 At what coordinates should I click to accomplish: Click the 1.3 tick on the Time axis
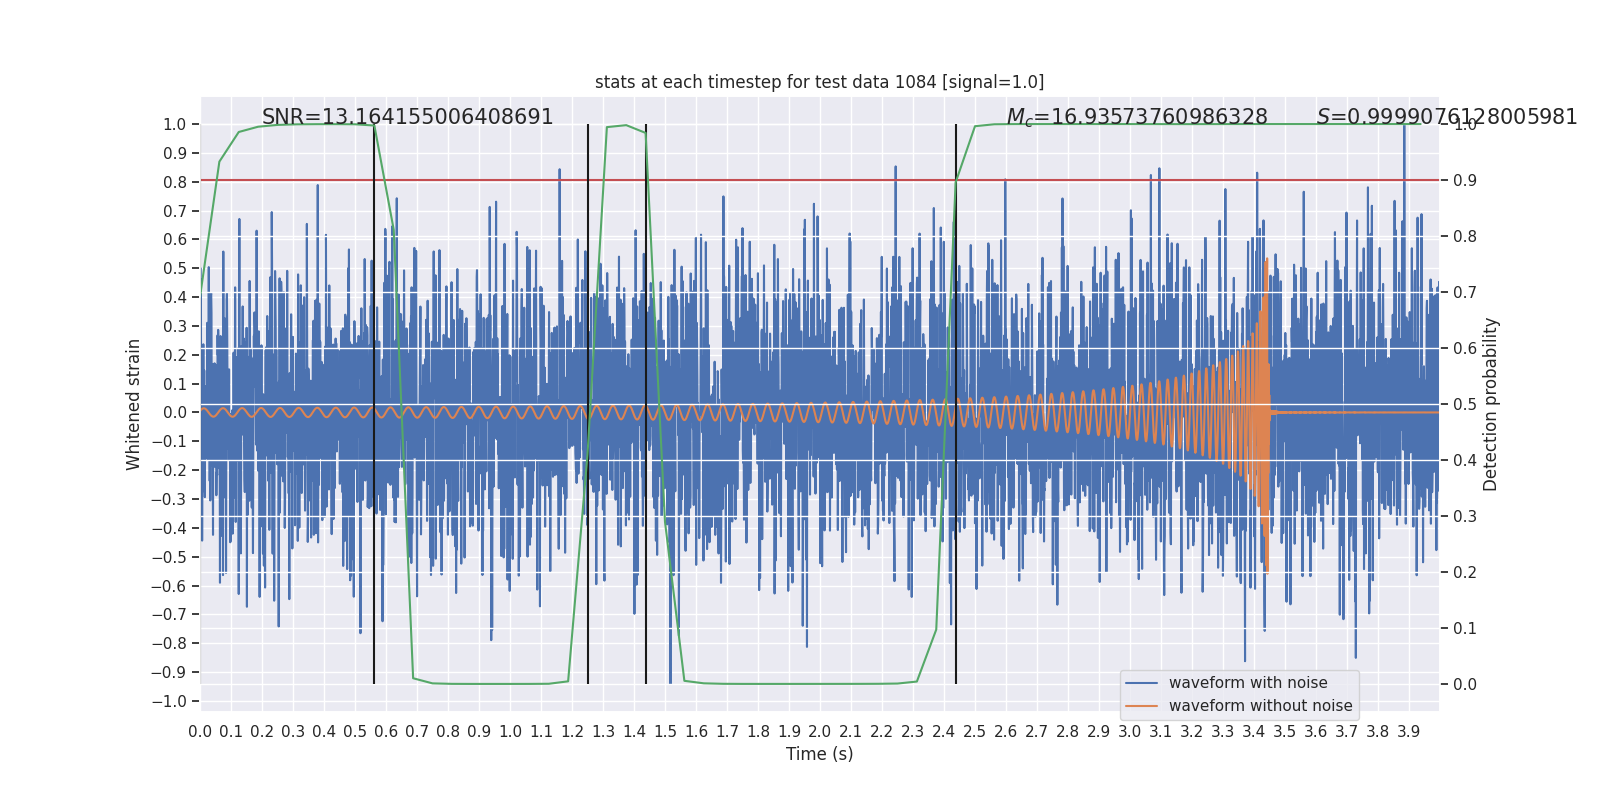click(603, 731)
